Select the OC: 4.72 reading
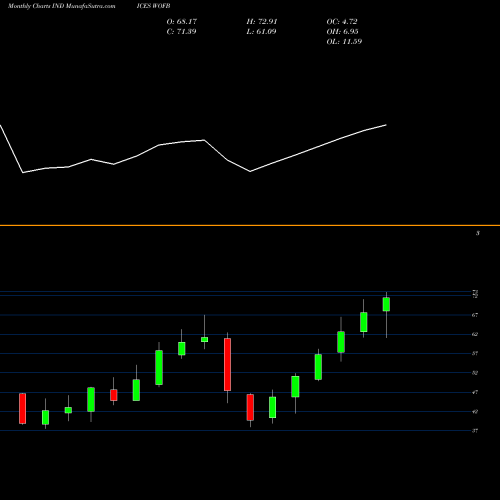This screenshot has height=500, width=500. click(342, 22)
